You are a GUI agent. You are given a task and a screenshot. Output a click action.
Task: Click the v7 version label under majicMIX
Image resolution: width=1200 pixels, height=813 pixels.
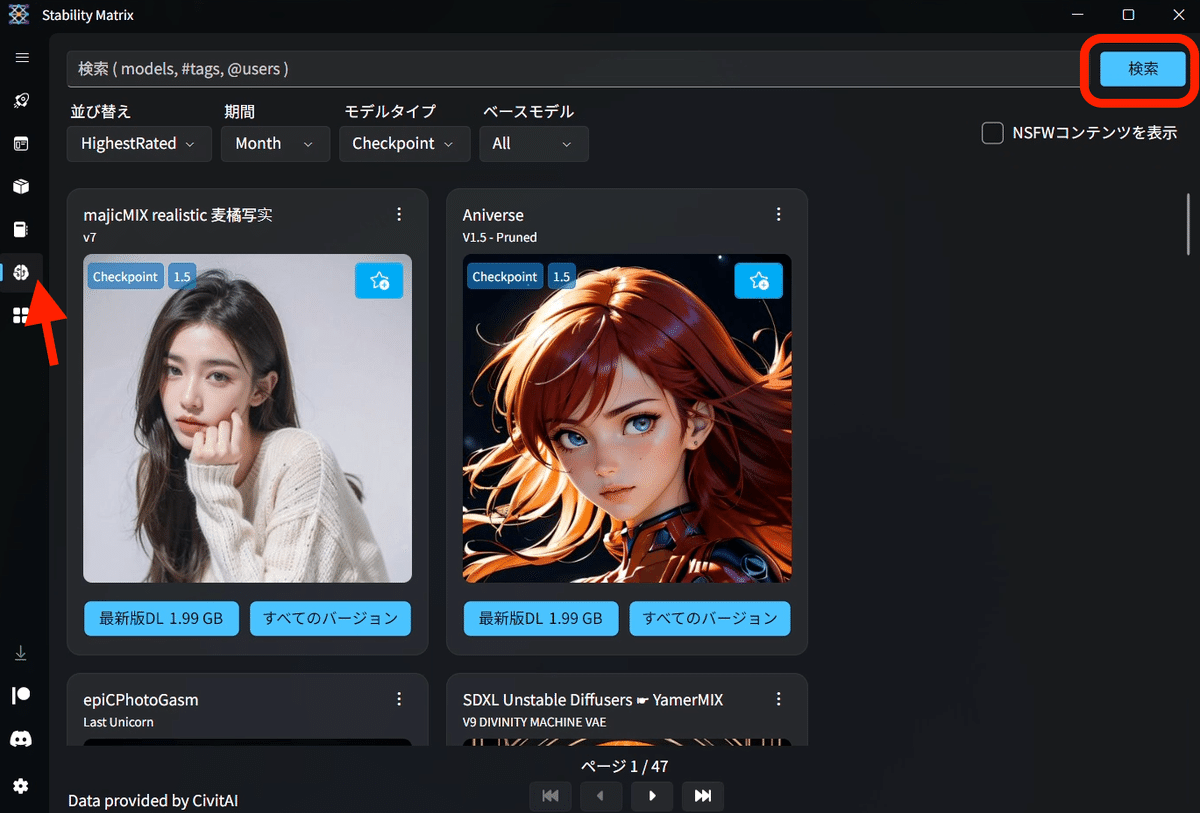[89, 238]
